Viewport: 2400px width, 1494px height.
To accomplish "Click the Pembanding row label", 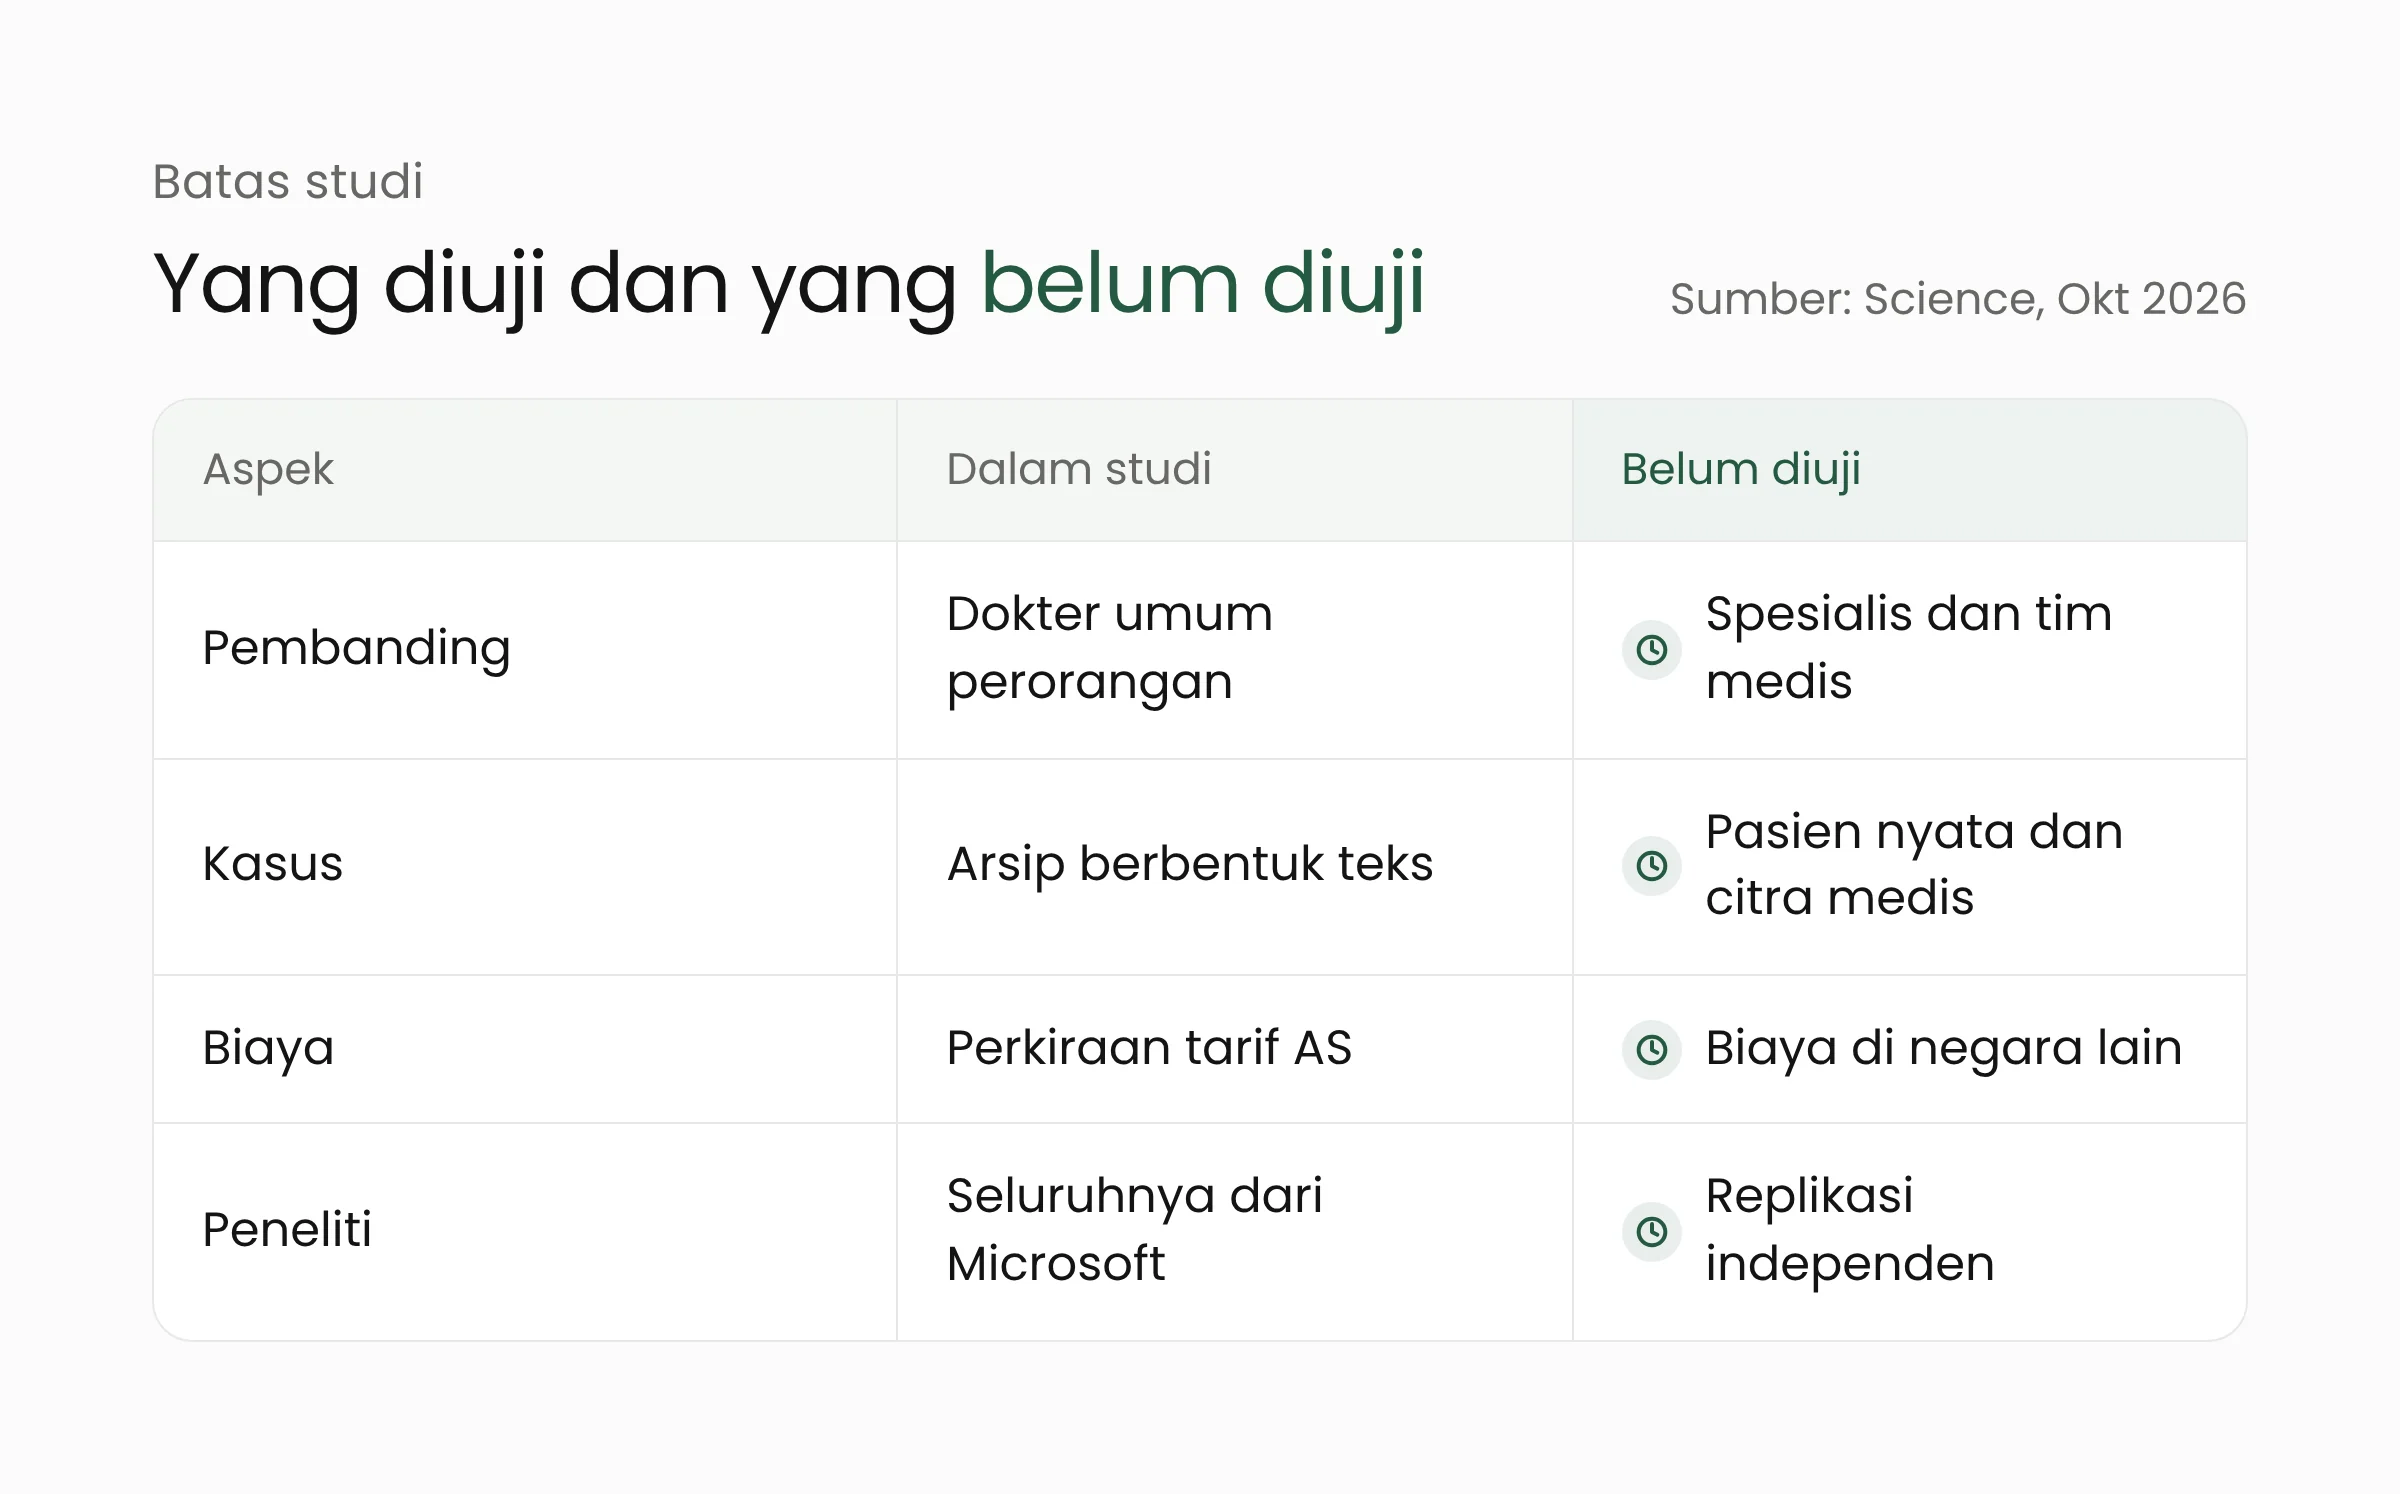I will coord(356,649).
